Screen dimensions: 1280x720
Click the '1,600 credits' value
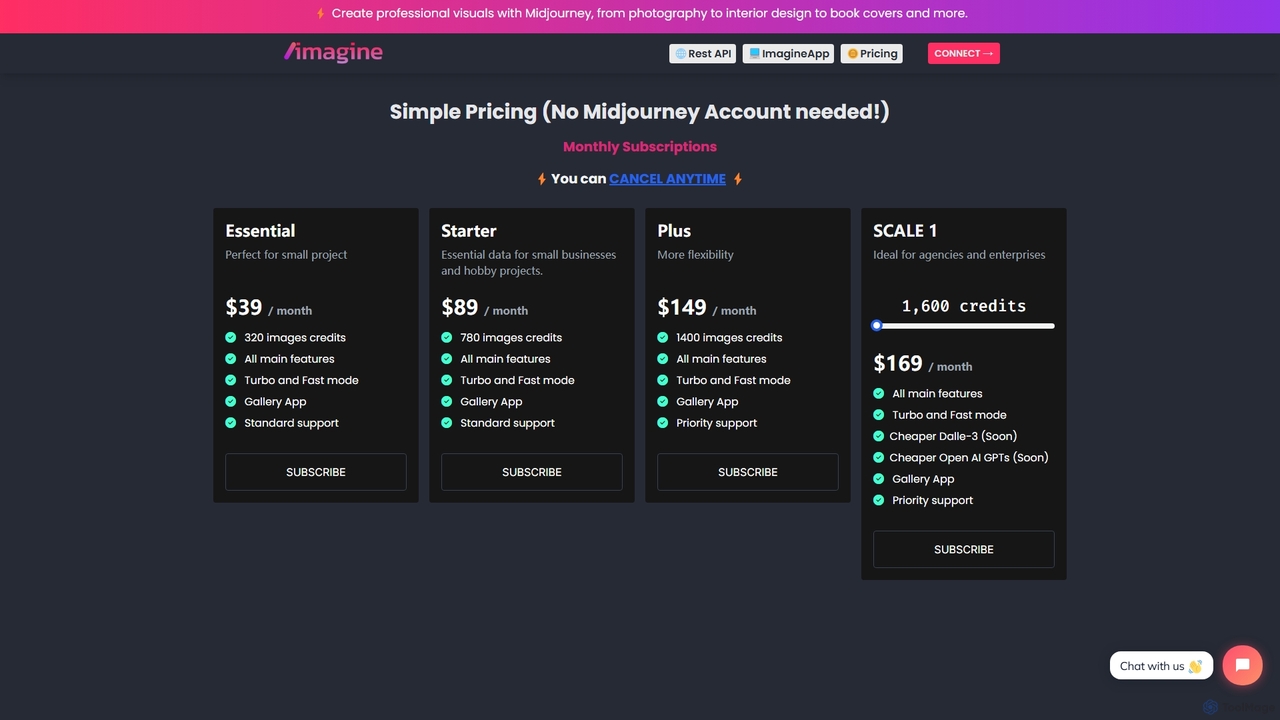[x=964, y=306]
